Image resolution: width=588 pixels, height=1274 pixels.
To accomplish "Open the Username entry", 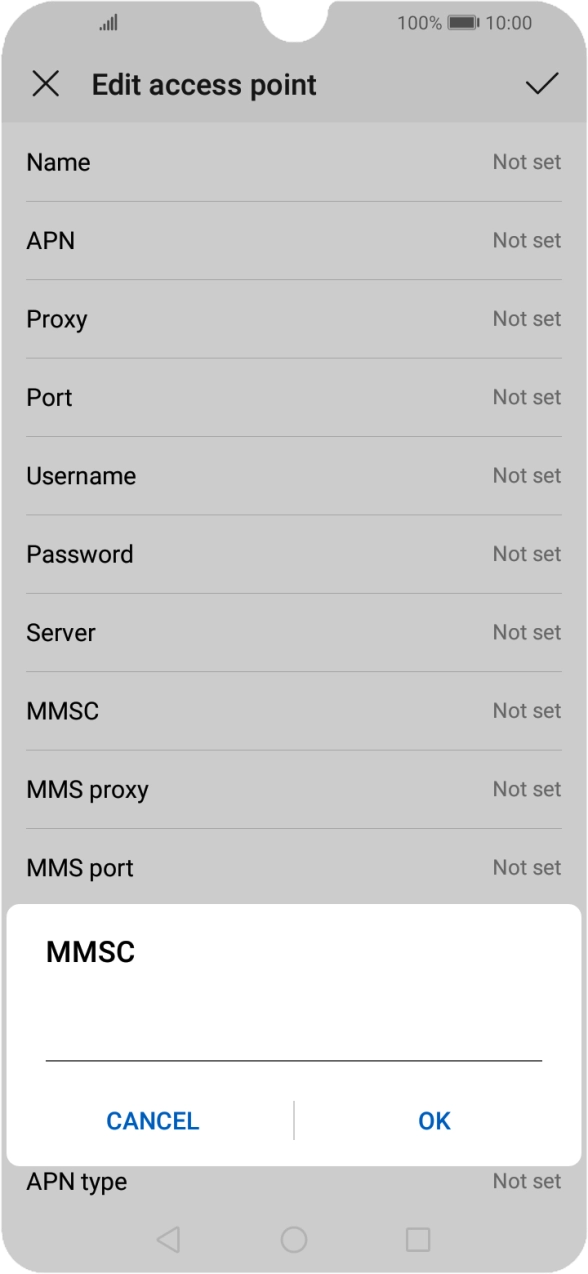I will tap(294, 475).
